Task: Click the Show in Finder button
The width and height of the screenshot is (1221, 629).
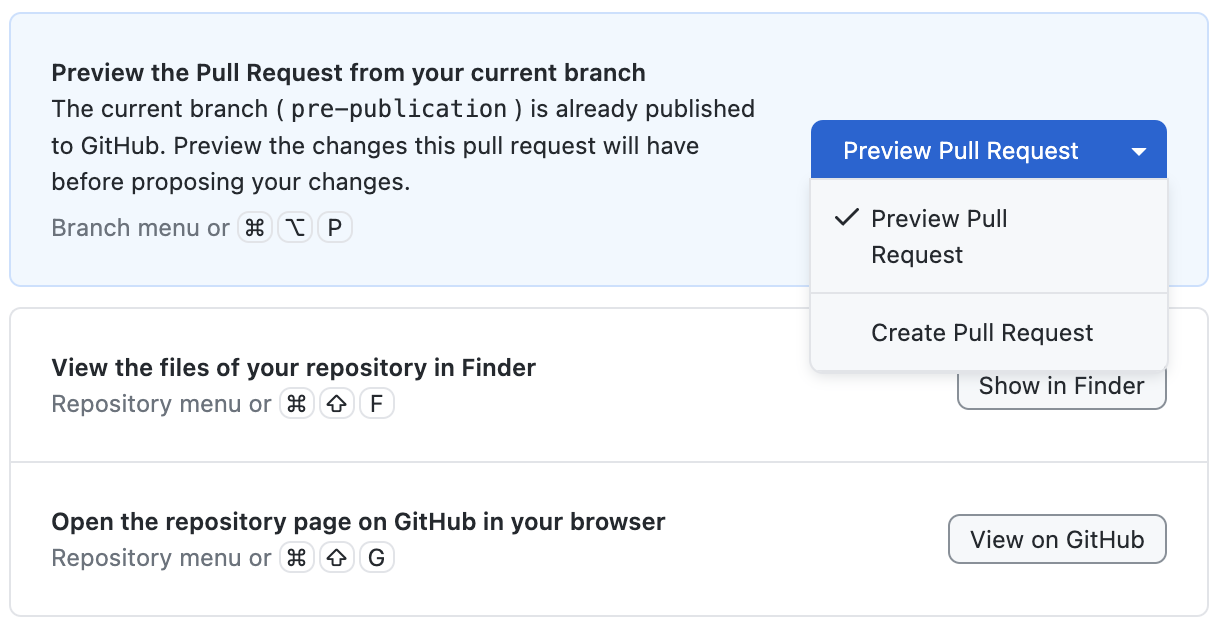Action: tap(1061, 386)
